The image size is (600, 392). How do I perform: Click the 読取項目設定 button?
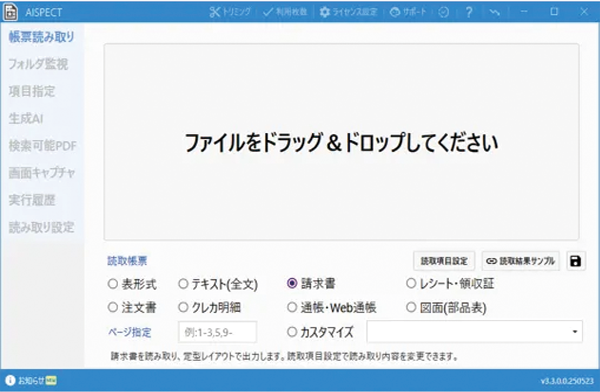point(444,261)
